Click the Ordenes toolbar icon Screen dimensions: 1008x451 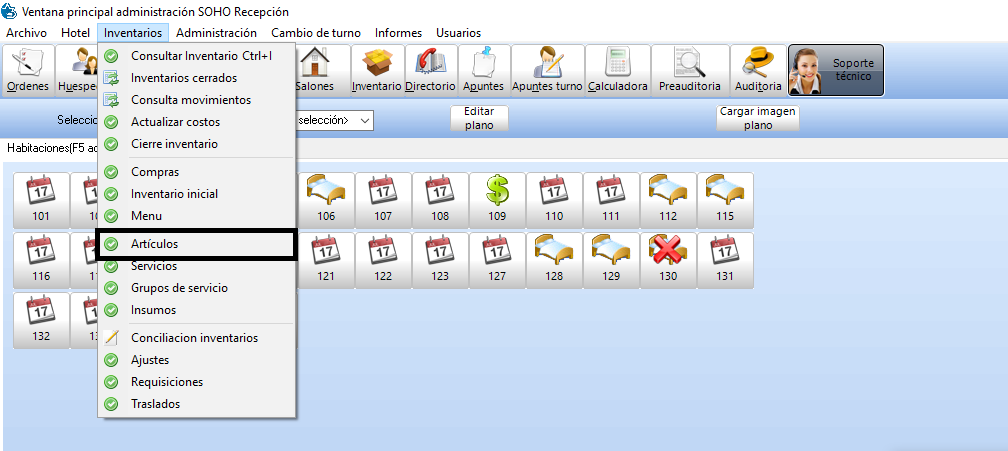point(28,70)
